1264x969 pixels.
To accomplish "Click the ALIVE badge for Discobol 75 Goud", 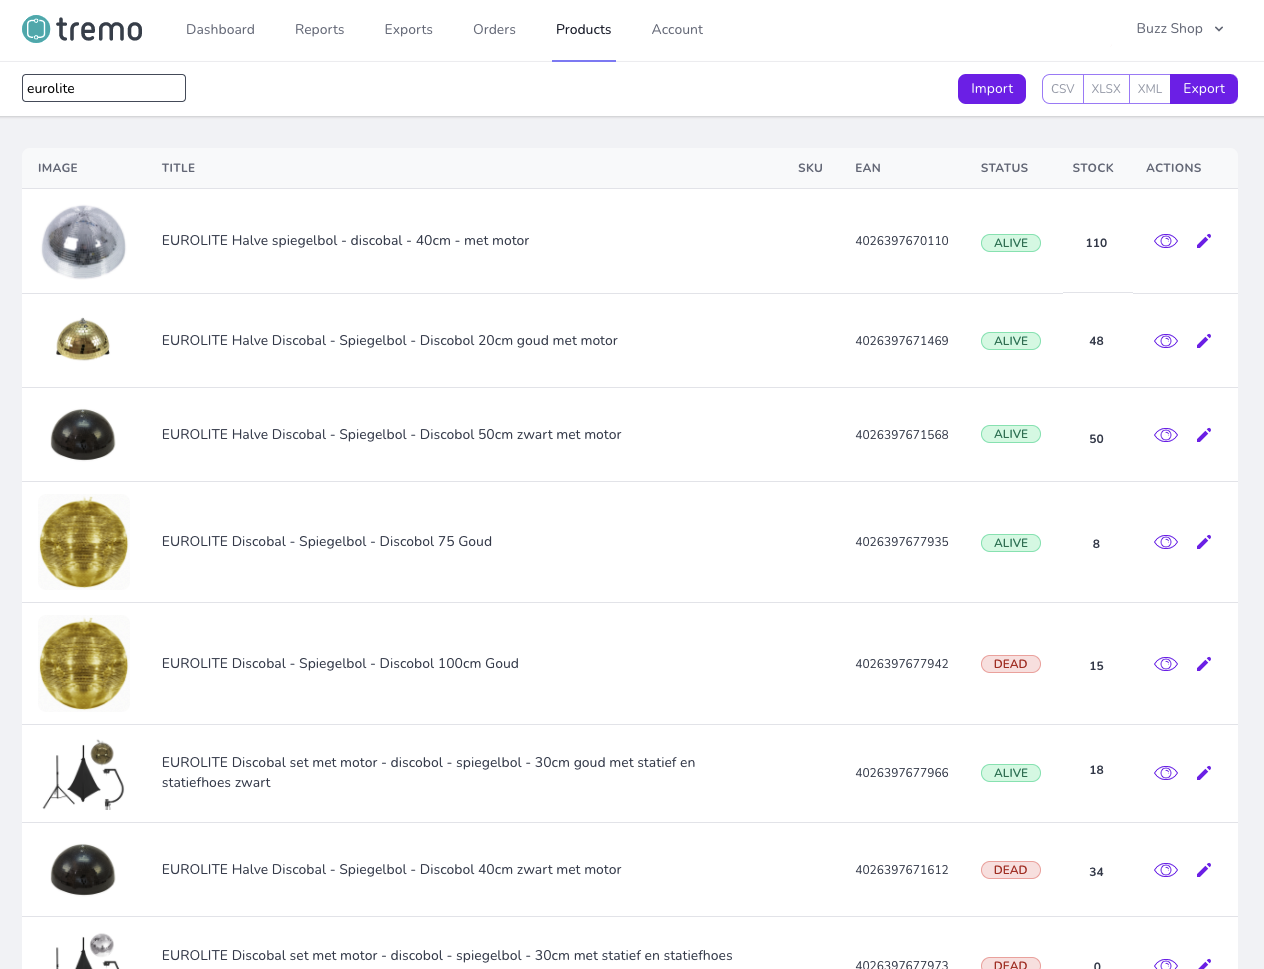I will click(x=1011, y=543).
